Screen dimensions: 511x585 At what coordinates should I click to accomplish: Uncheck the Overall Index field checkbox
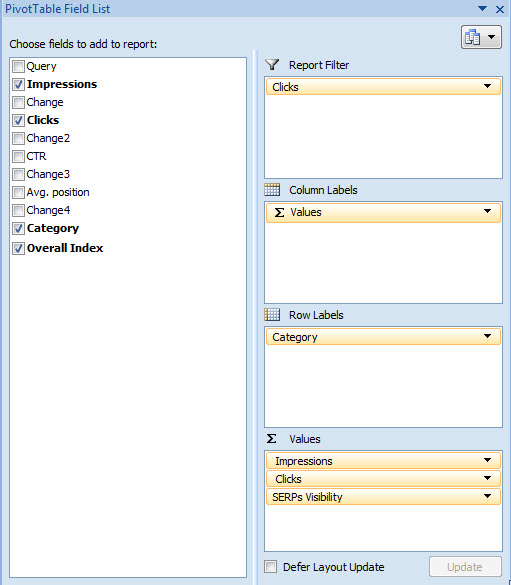tap(18, 248)
